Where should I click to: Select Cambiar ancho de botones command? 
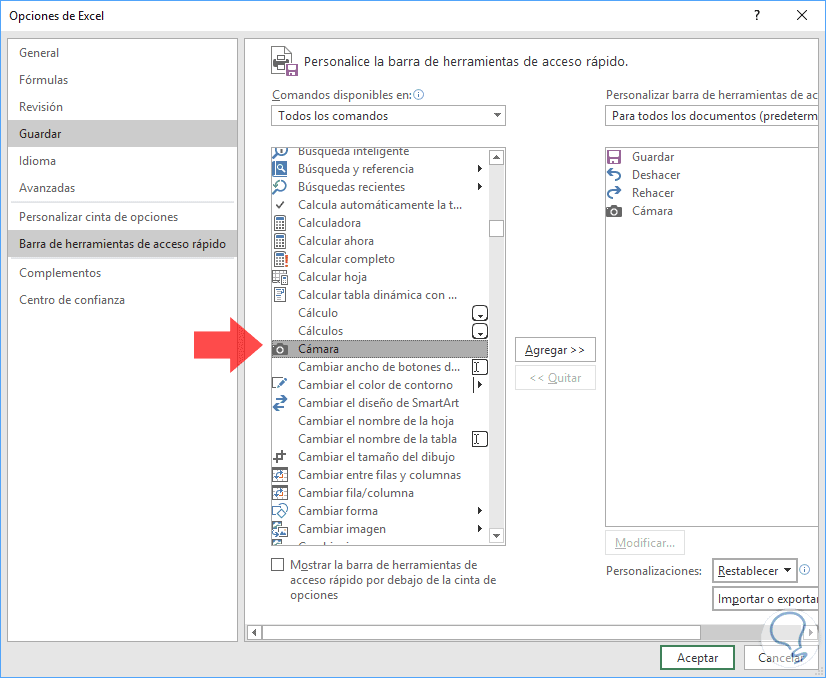pyautogui.click(x=380, y=367)
